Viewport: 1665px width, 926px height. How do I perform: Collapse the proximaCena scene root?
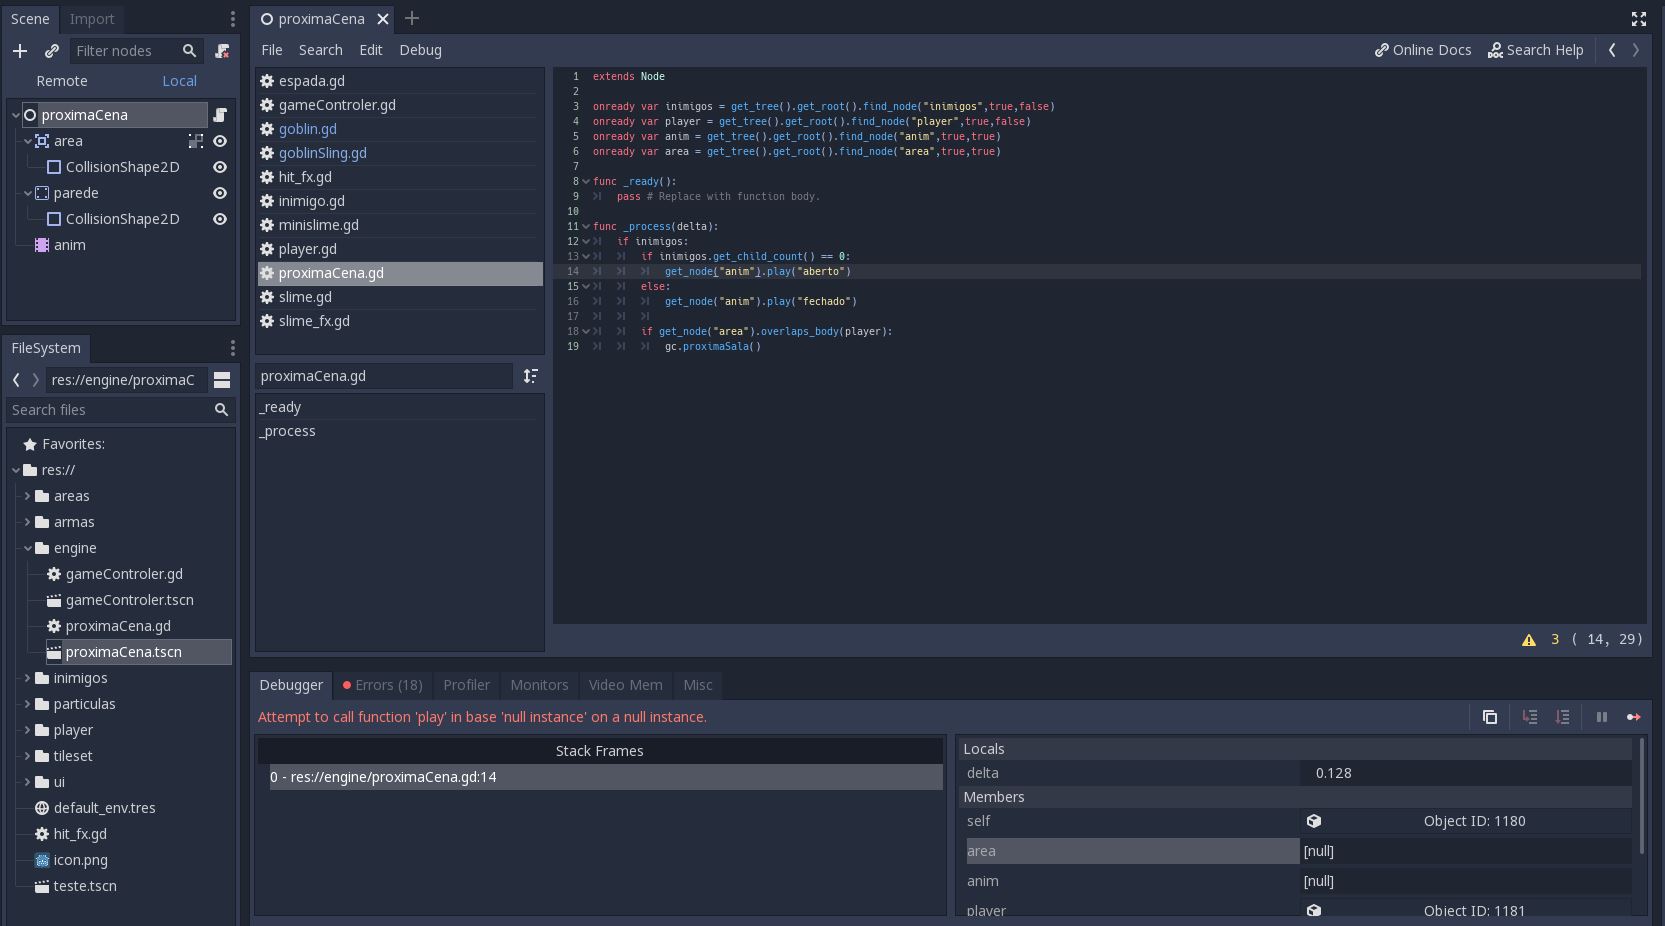coord(15,114)
